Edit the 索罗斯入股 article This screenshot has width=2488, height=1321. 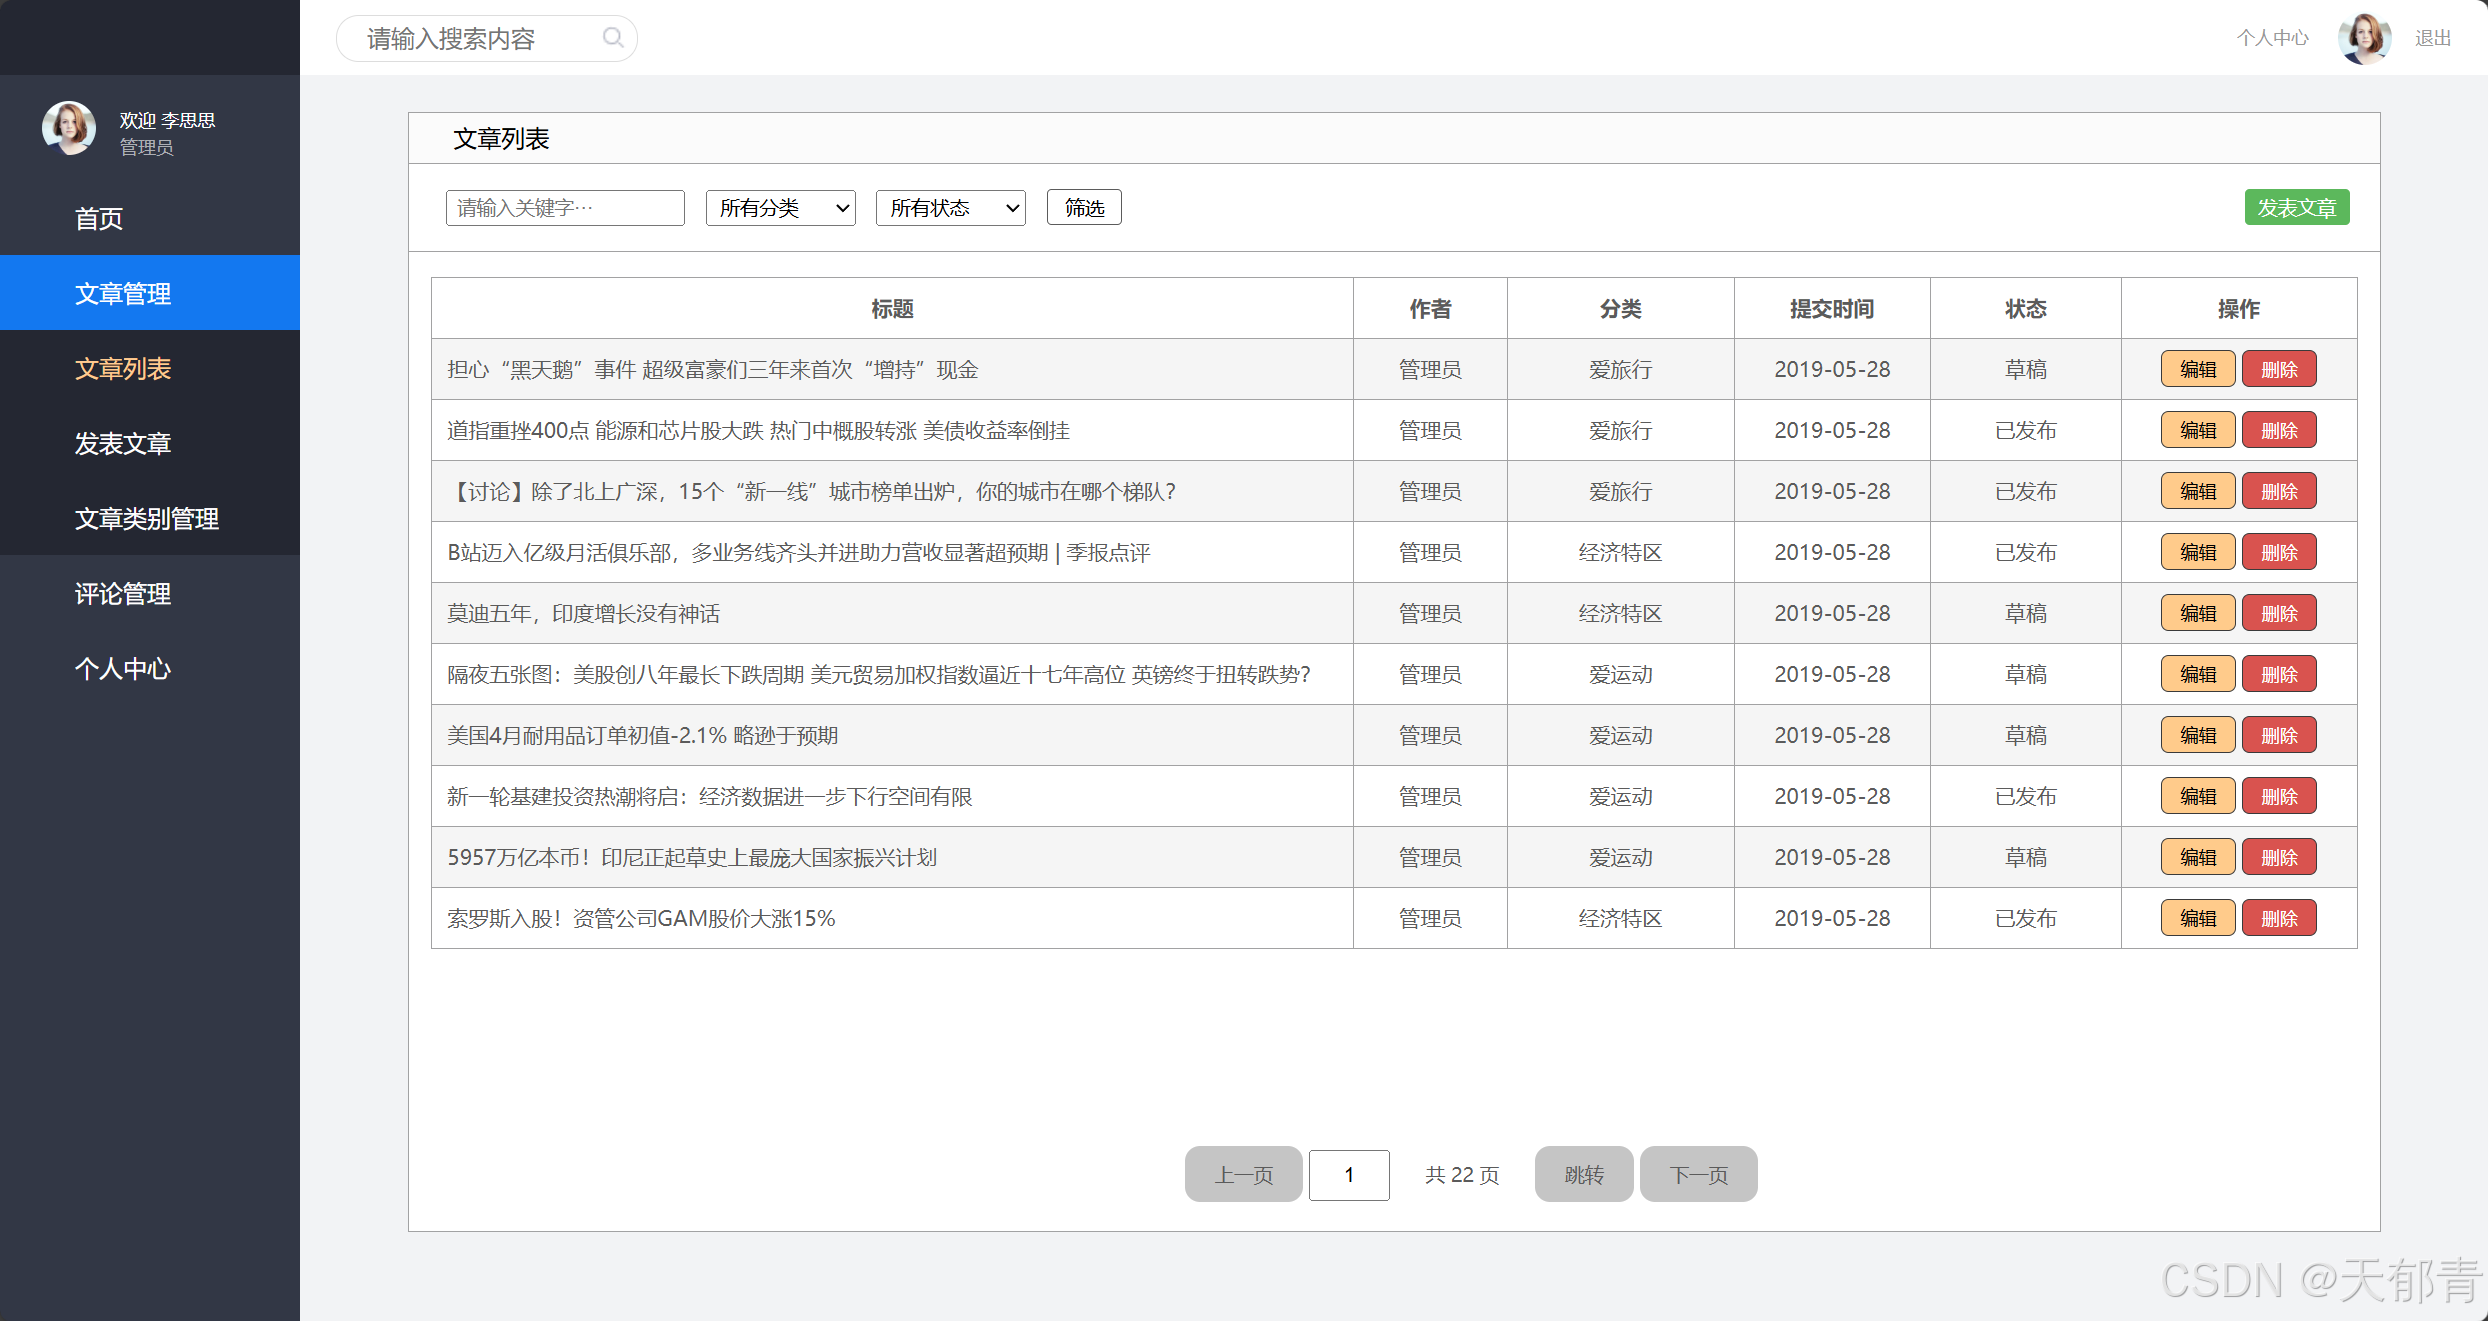point(2198,918)
